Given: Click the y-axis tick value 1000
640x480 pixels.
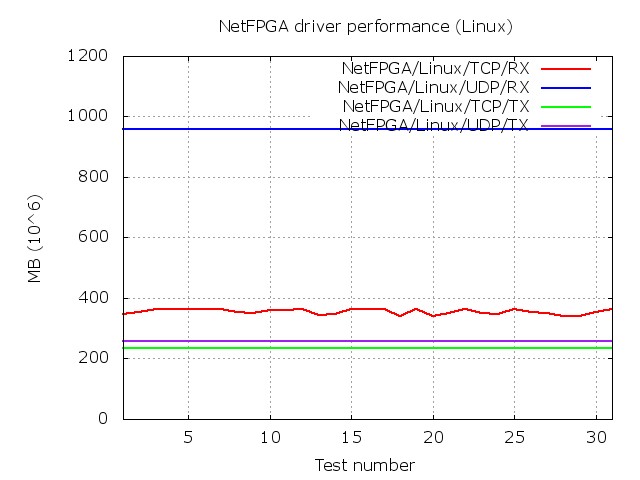Looking at the screenshot, I should [87, 116].
